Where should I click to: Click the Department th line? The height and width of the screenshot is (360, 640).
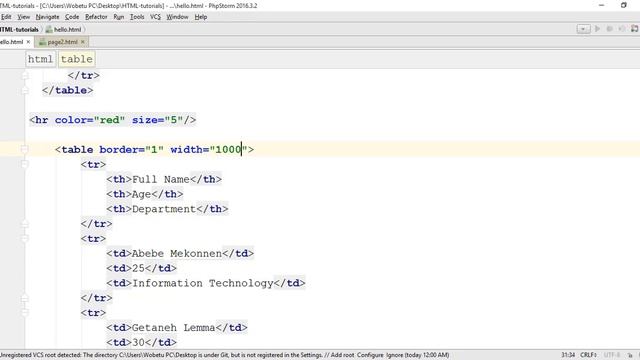[x=167, y=209]
